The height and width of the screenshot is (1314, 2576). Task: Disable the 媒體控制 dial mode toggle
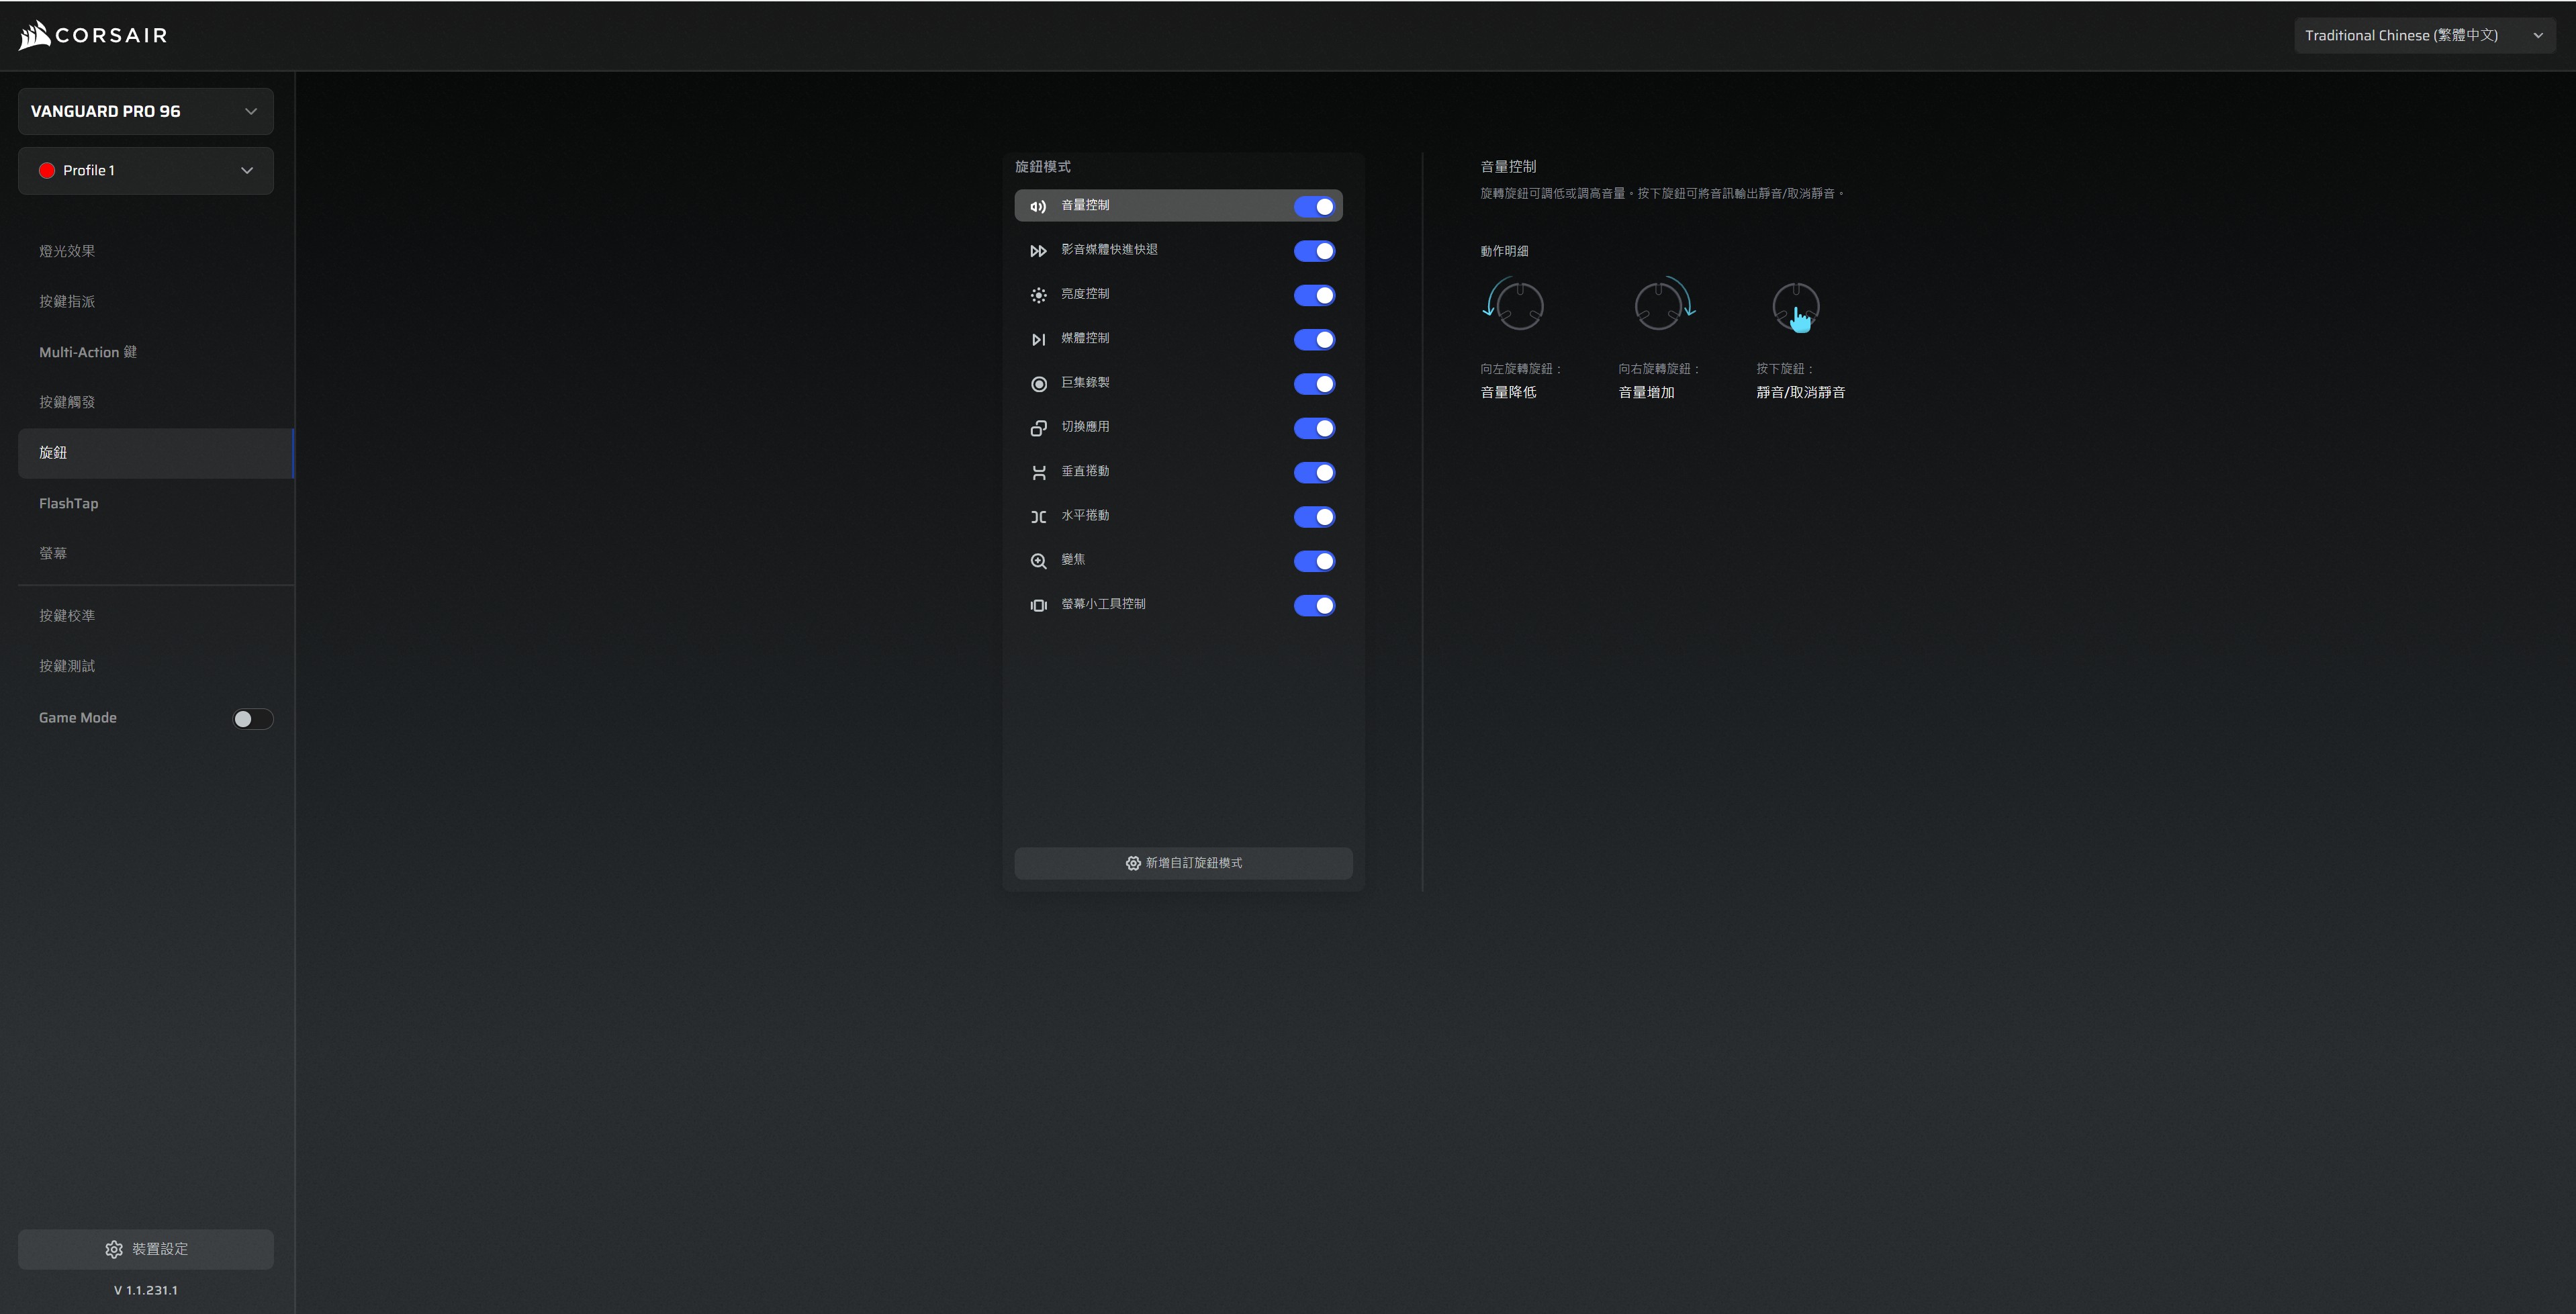coord(1314,340)
